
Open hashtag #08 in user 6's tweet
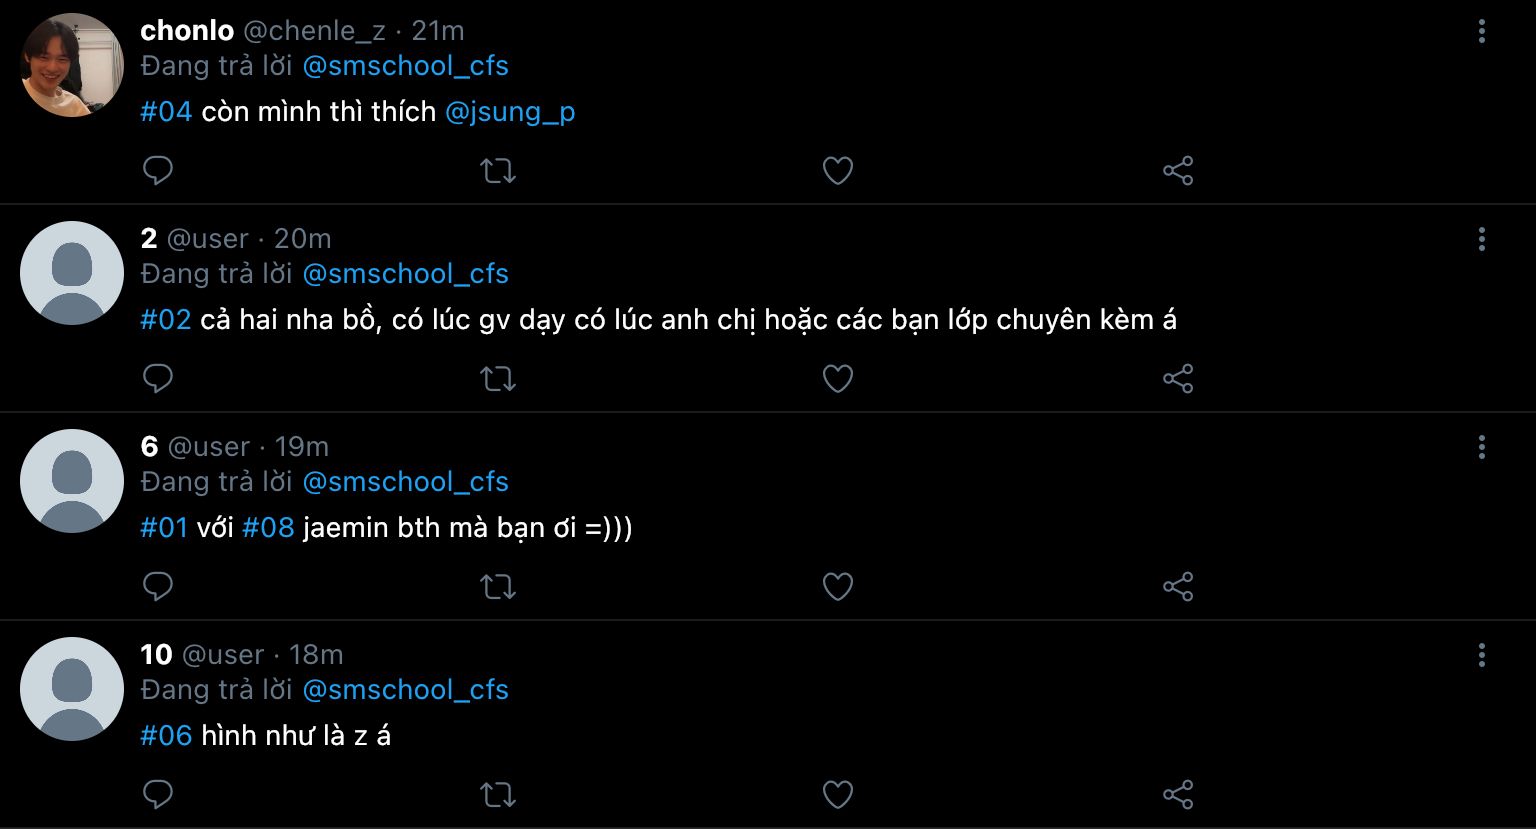point(268,528)
